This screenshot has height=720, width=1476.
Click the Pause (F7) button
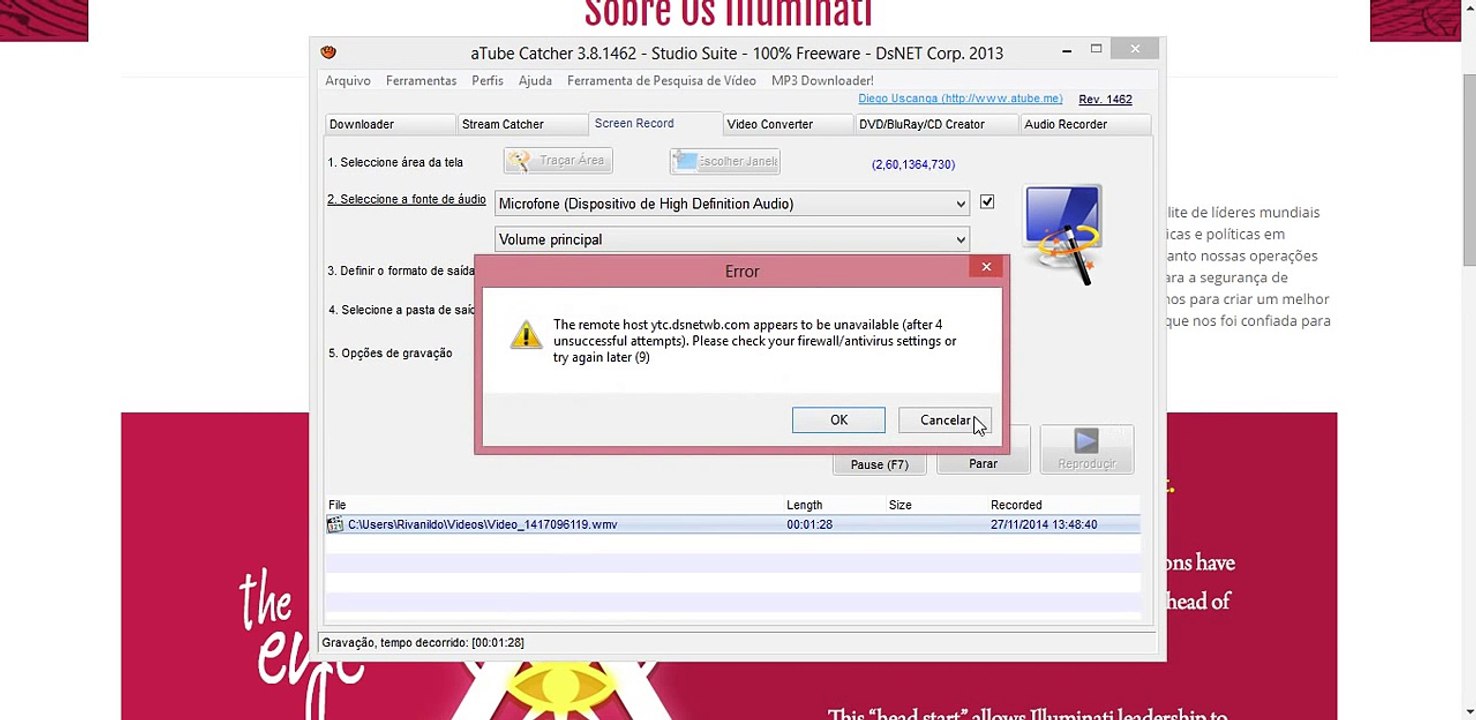pyautogui.click(x=880, y=464)
